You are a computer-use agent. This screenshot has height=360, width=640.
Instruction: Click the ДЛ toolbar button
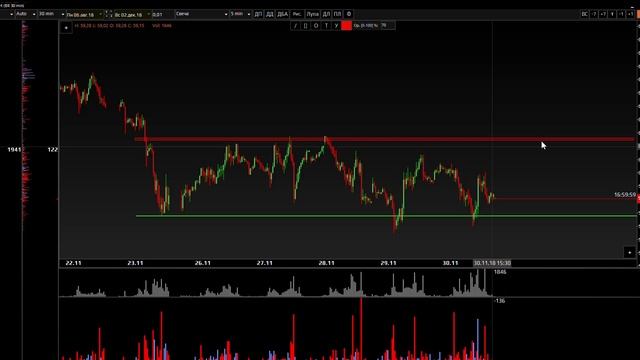point(326,14)
